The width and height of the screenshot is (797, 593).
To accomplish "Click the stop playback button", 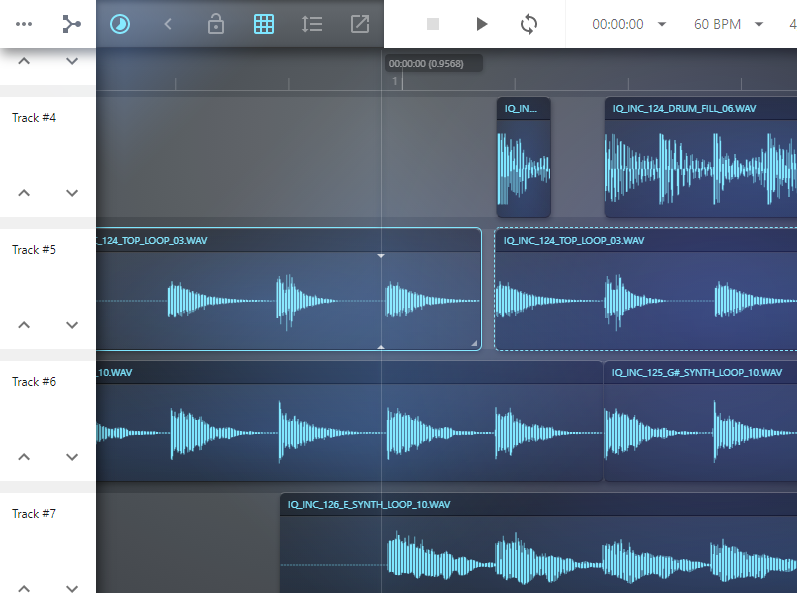I will (x=433, y=24).
